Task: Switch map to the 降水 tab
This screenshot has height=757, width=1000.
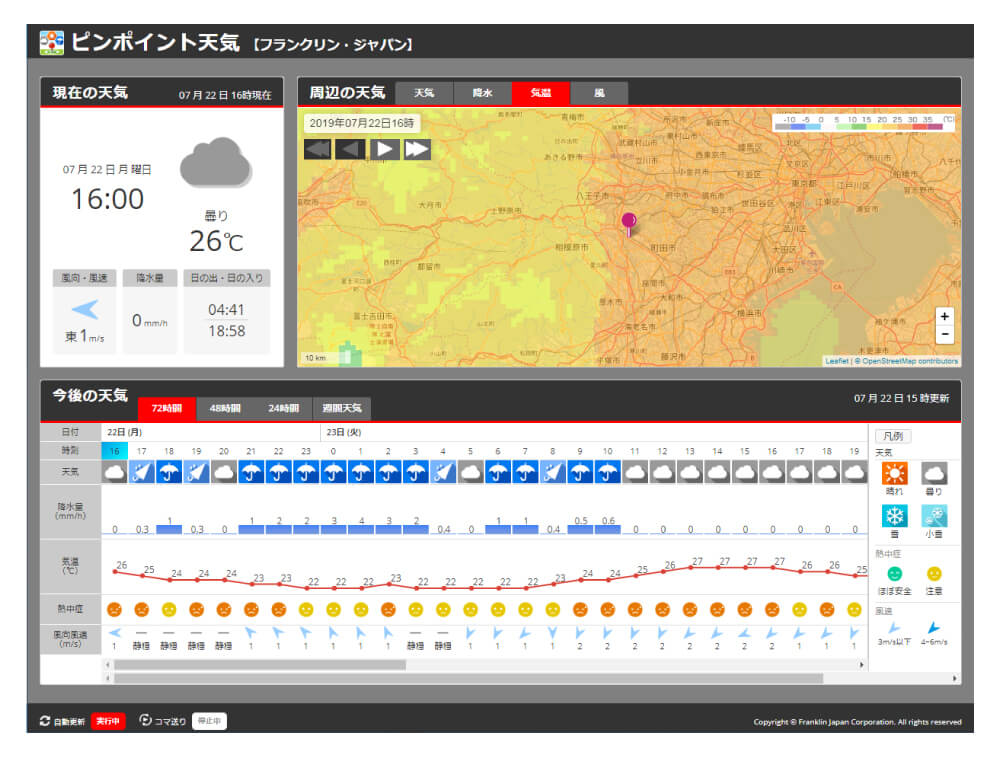Action: [482, 93]
